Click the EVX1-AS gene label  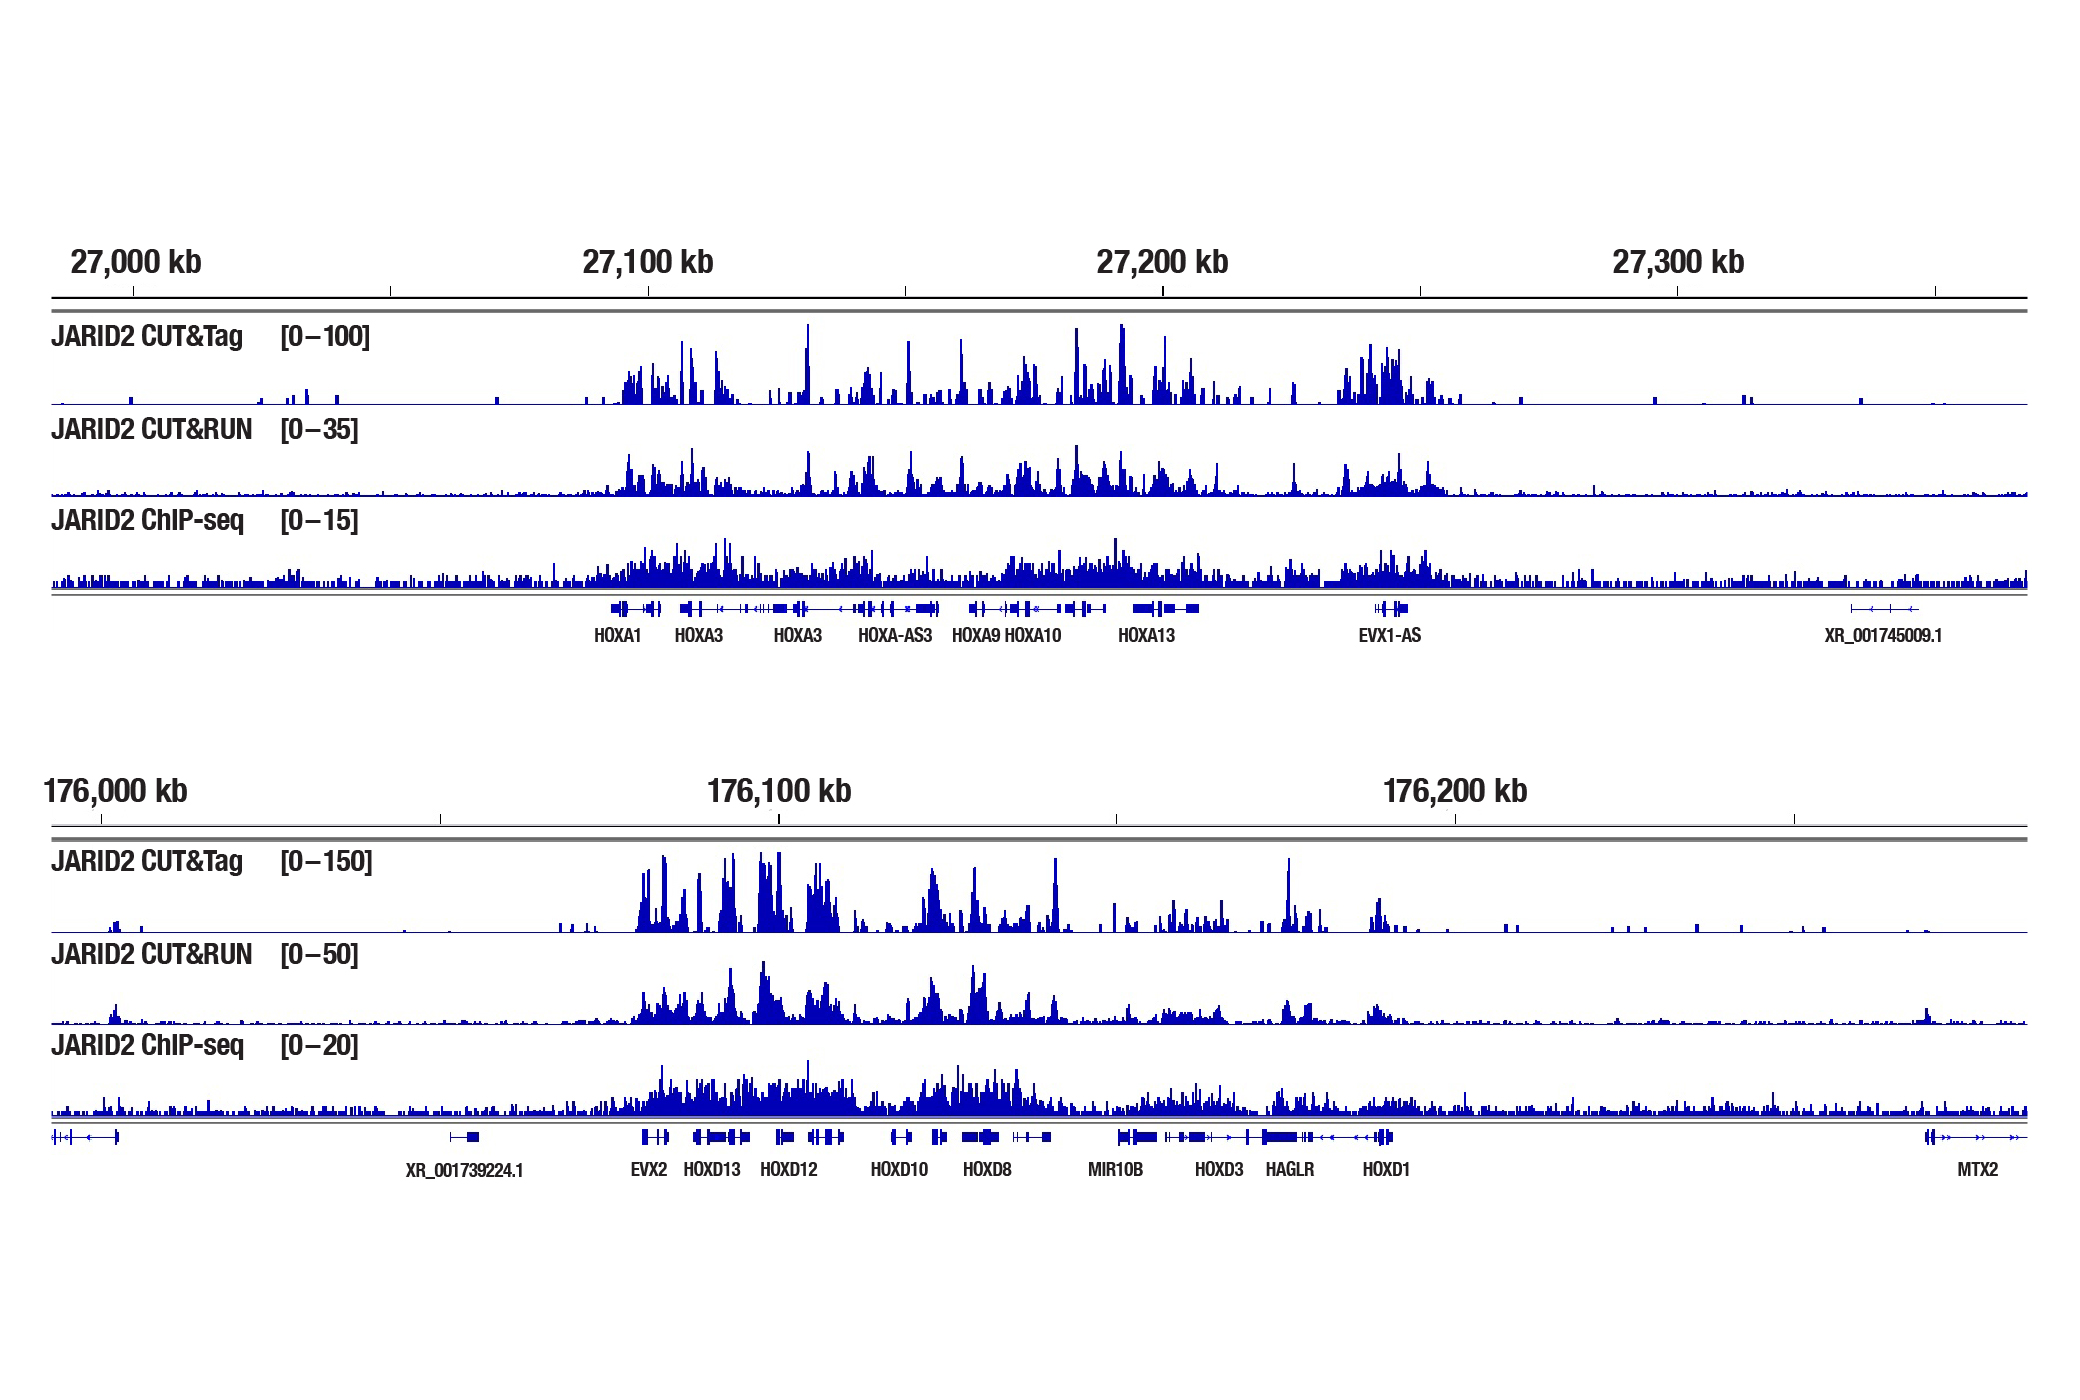coord(1390,636)
